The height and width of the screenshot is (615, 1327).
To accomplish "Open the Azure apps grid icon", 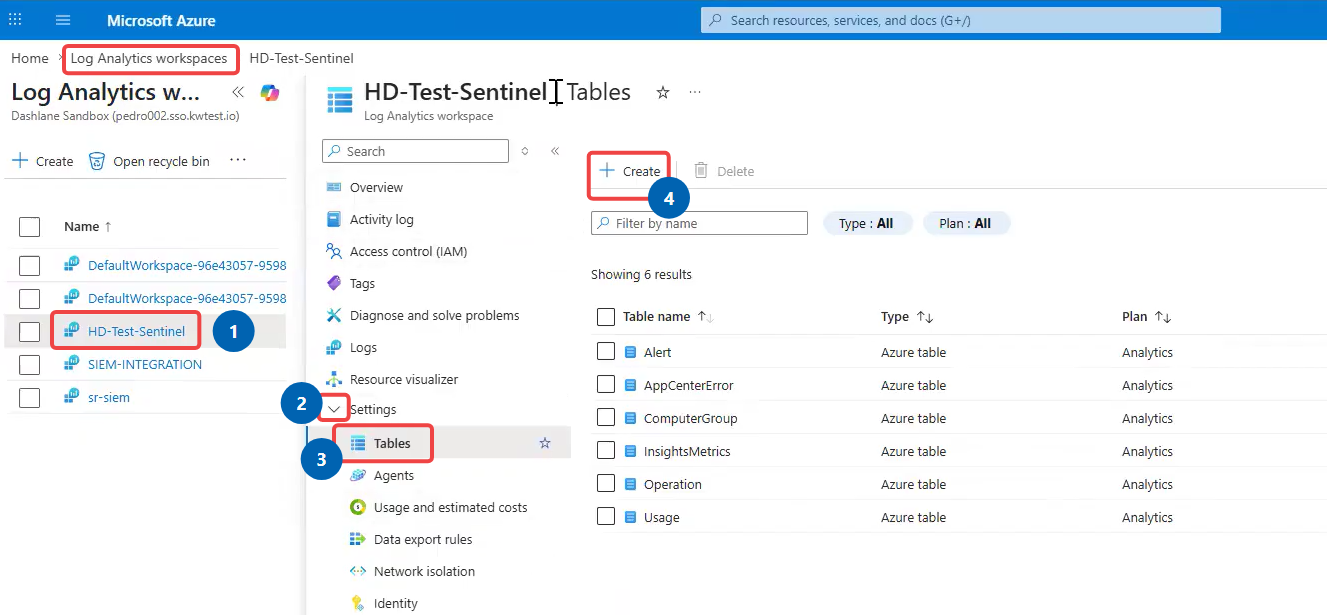I will 15,20.
